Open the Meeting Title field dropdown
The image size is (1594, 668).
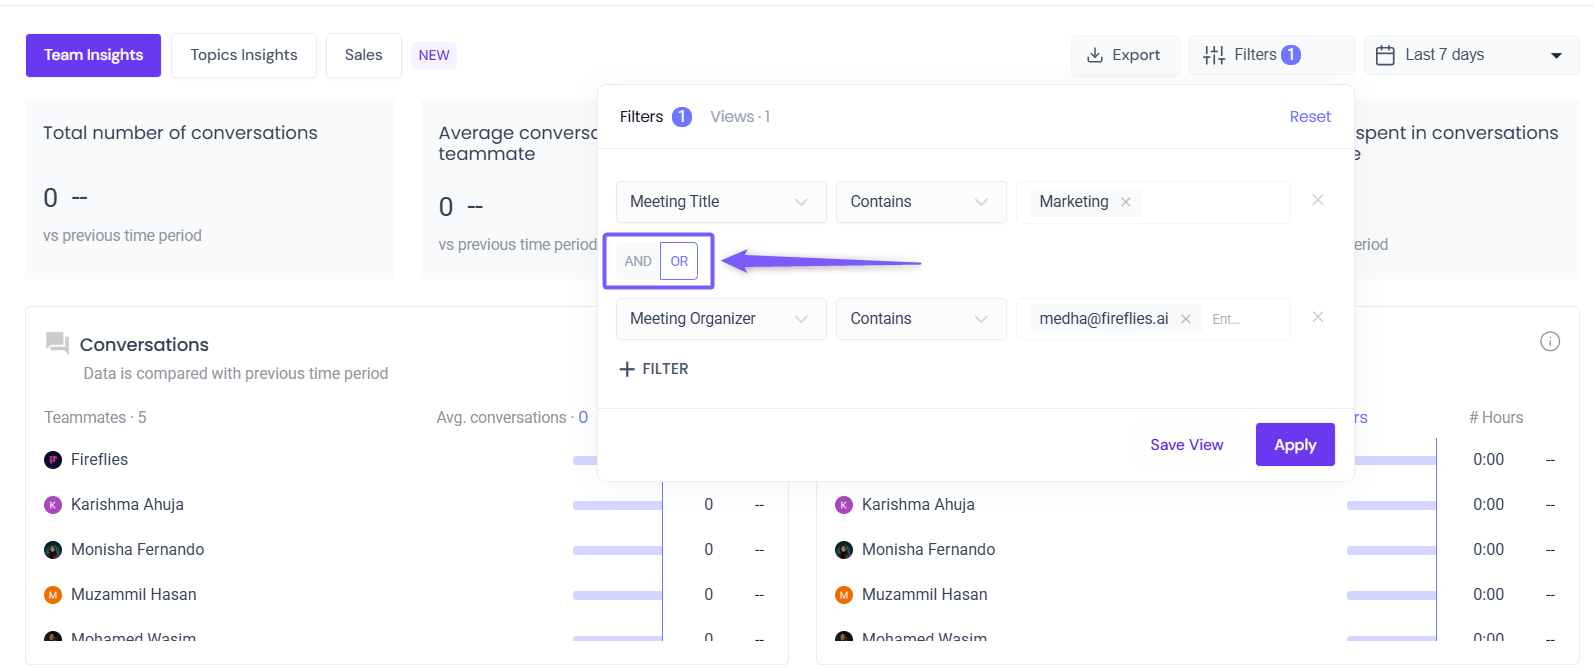tap(720, 202)
